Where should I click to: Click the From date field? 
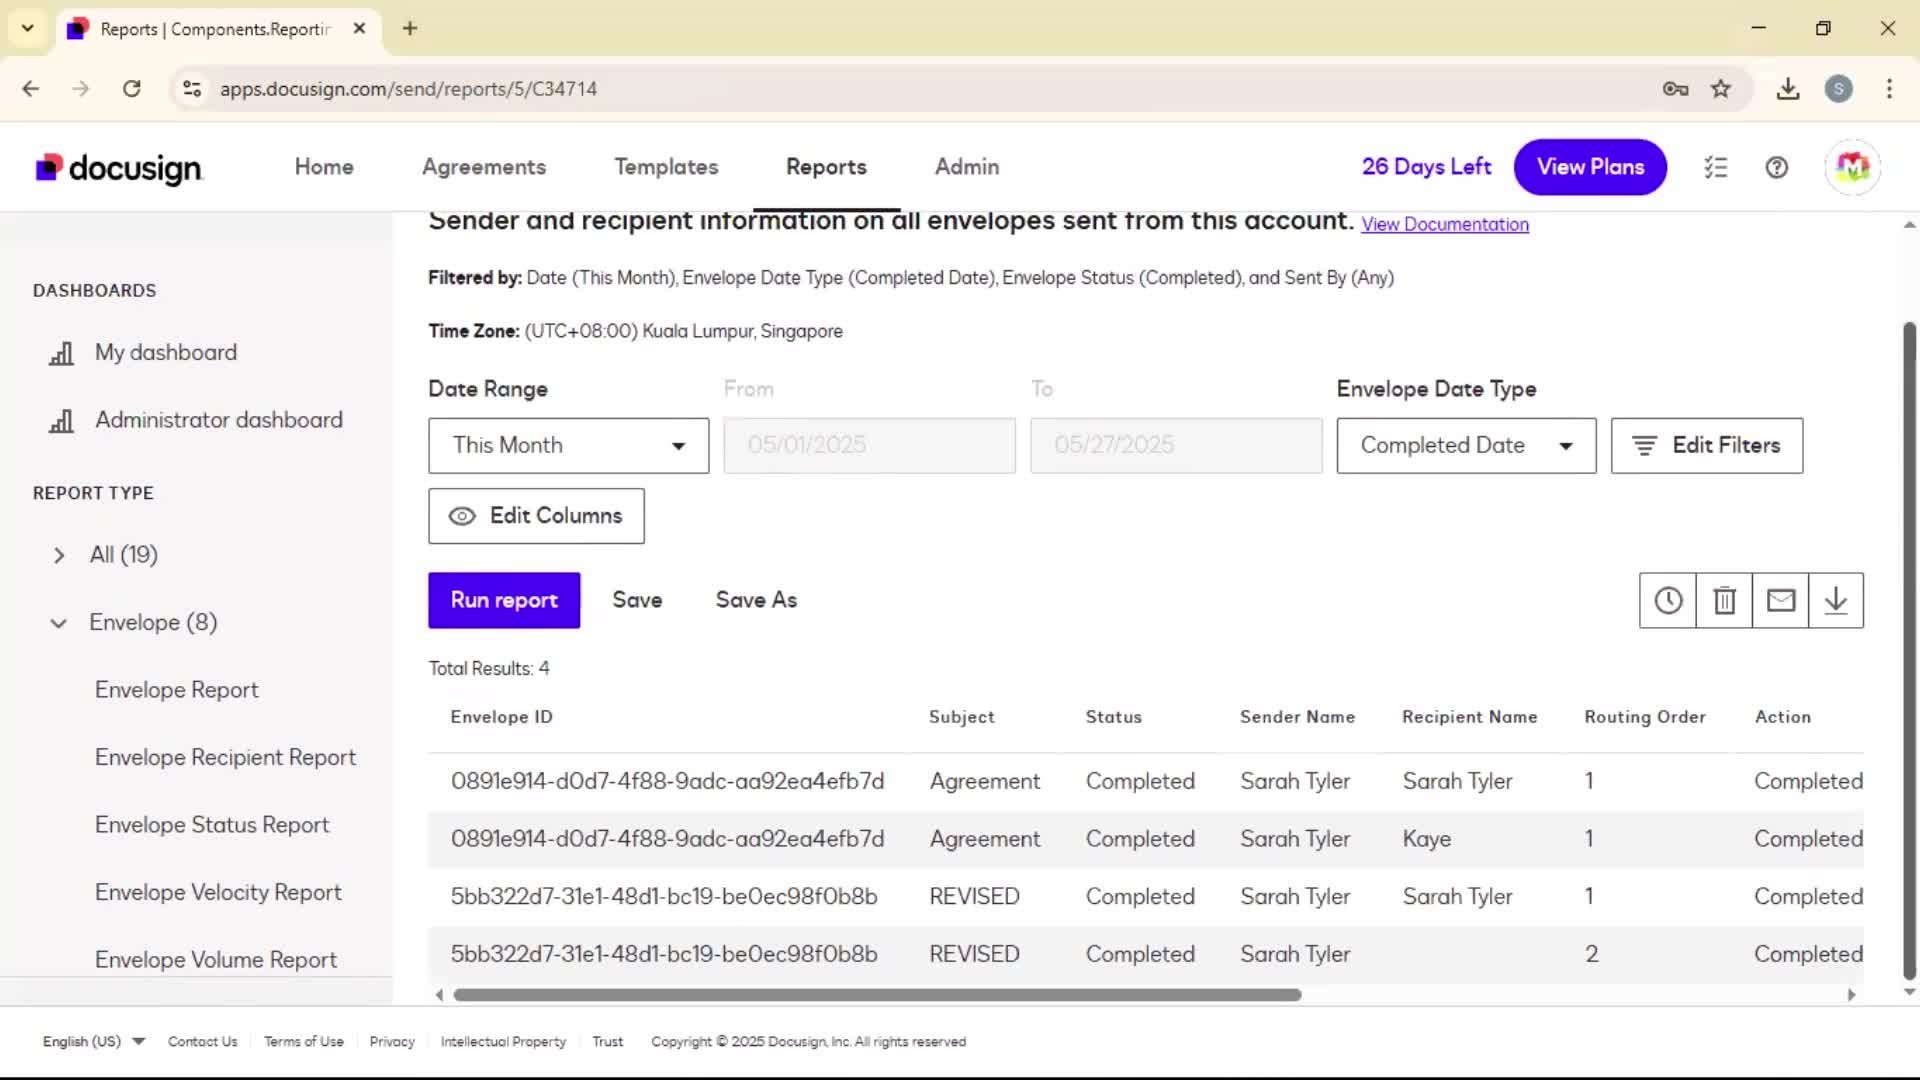[870, 446]
